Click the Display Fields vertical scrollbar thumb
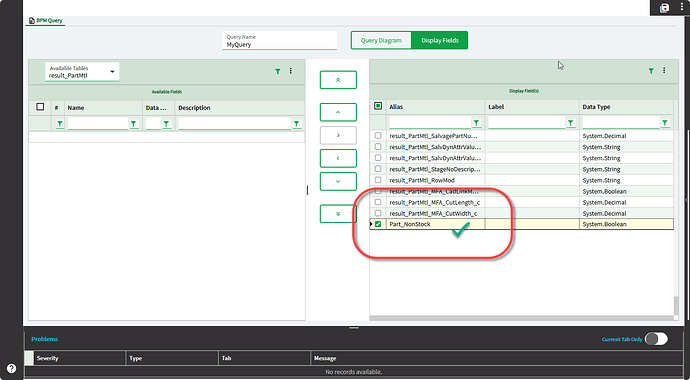This screenshot has width=690, height=380. [x=676, y=306]
